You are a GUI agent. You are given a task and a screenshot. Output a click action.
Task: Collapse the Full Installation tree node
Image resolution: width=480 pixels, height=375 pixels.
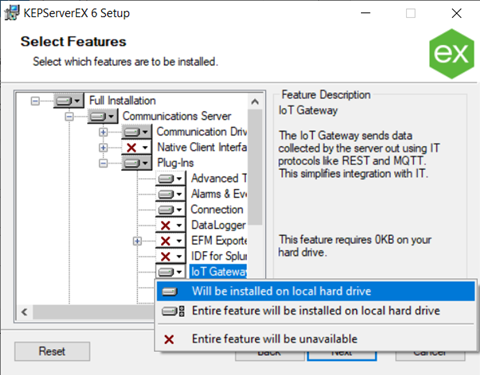click(35, 101)
